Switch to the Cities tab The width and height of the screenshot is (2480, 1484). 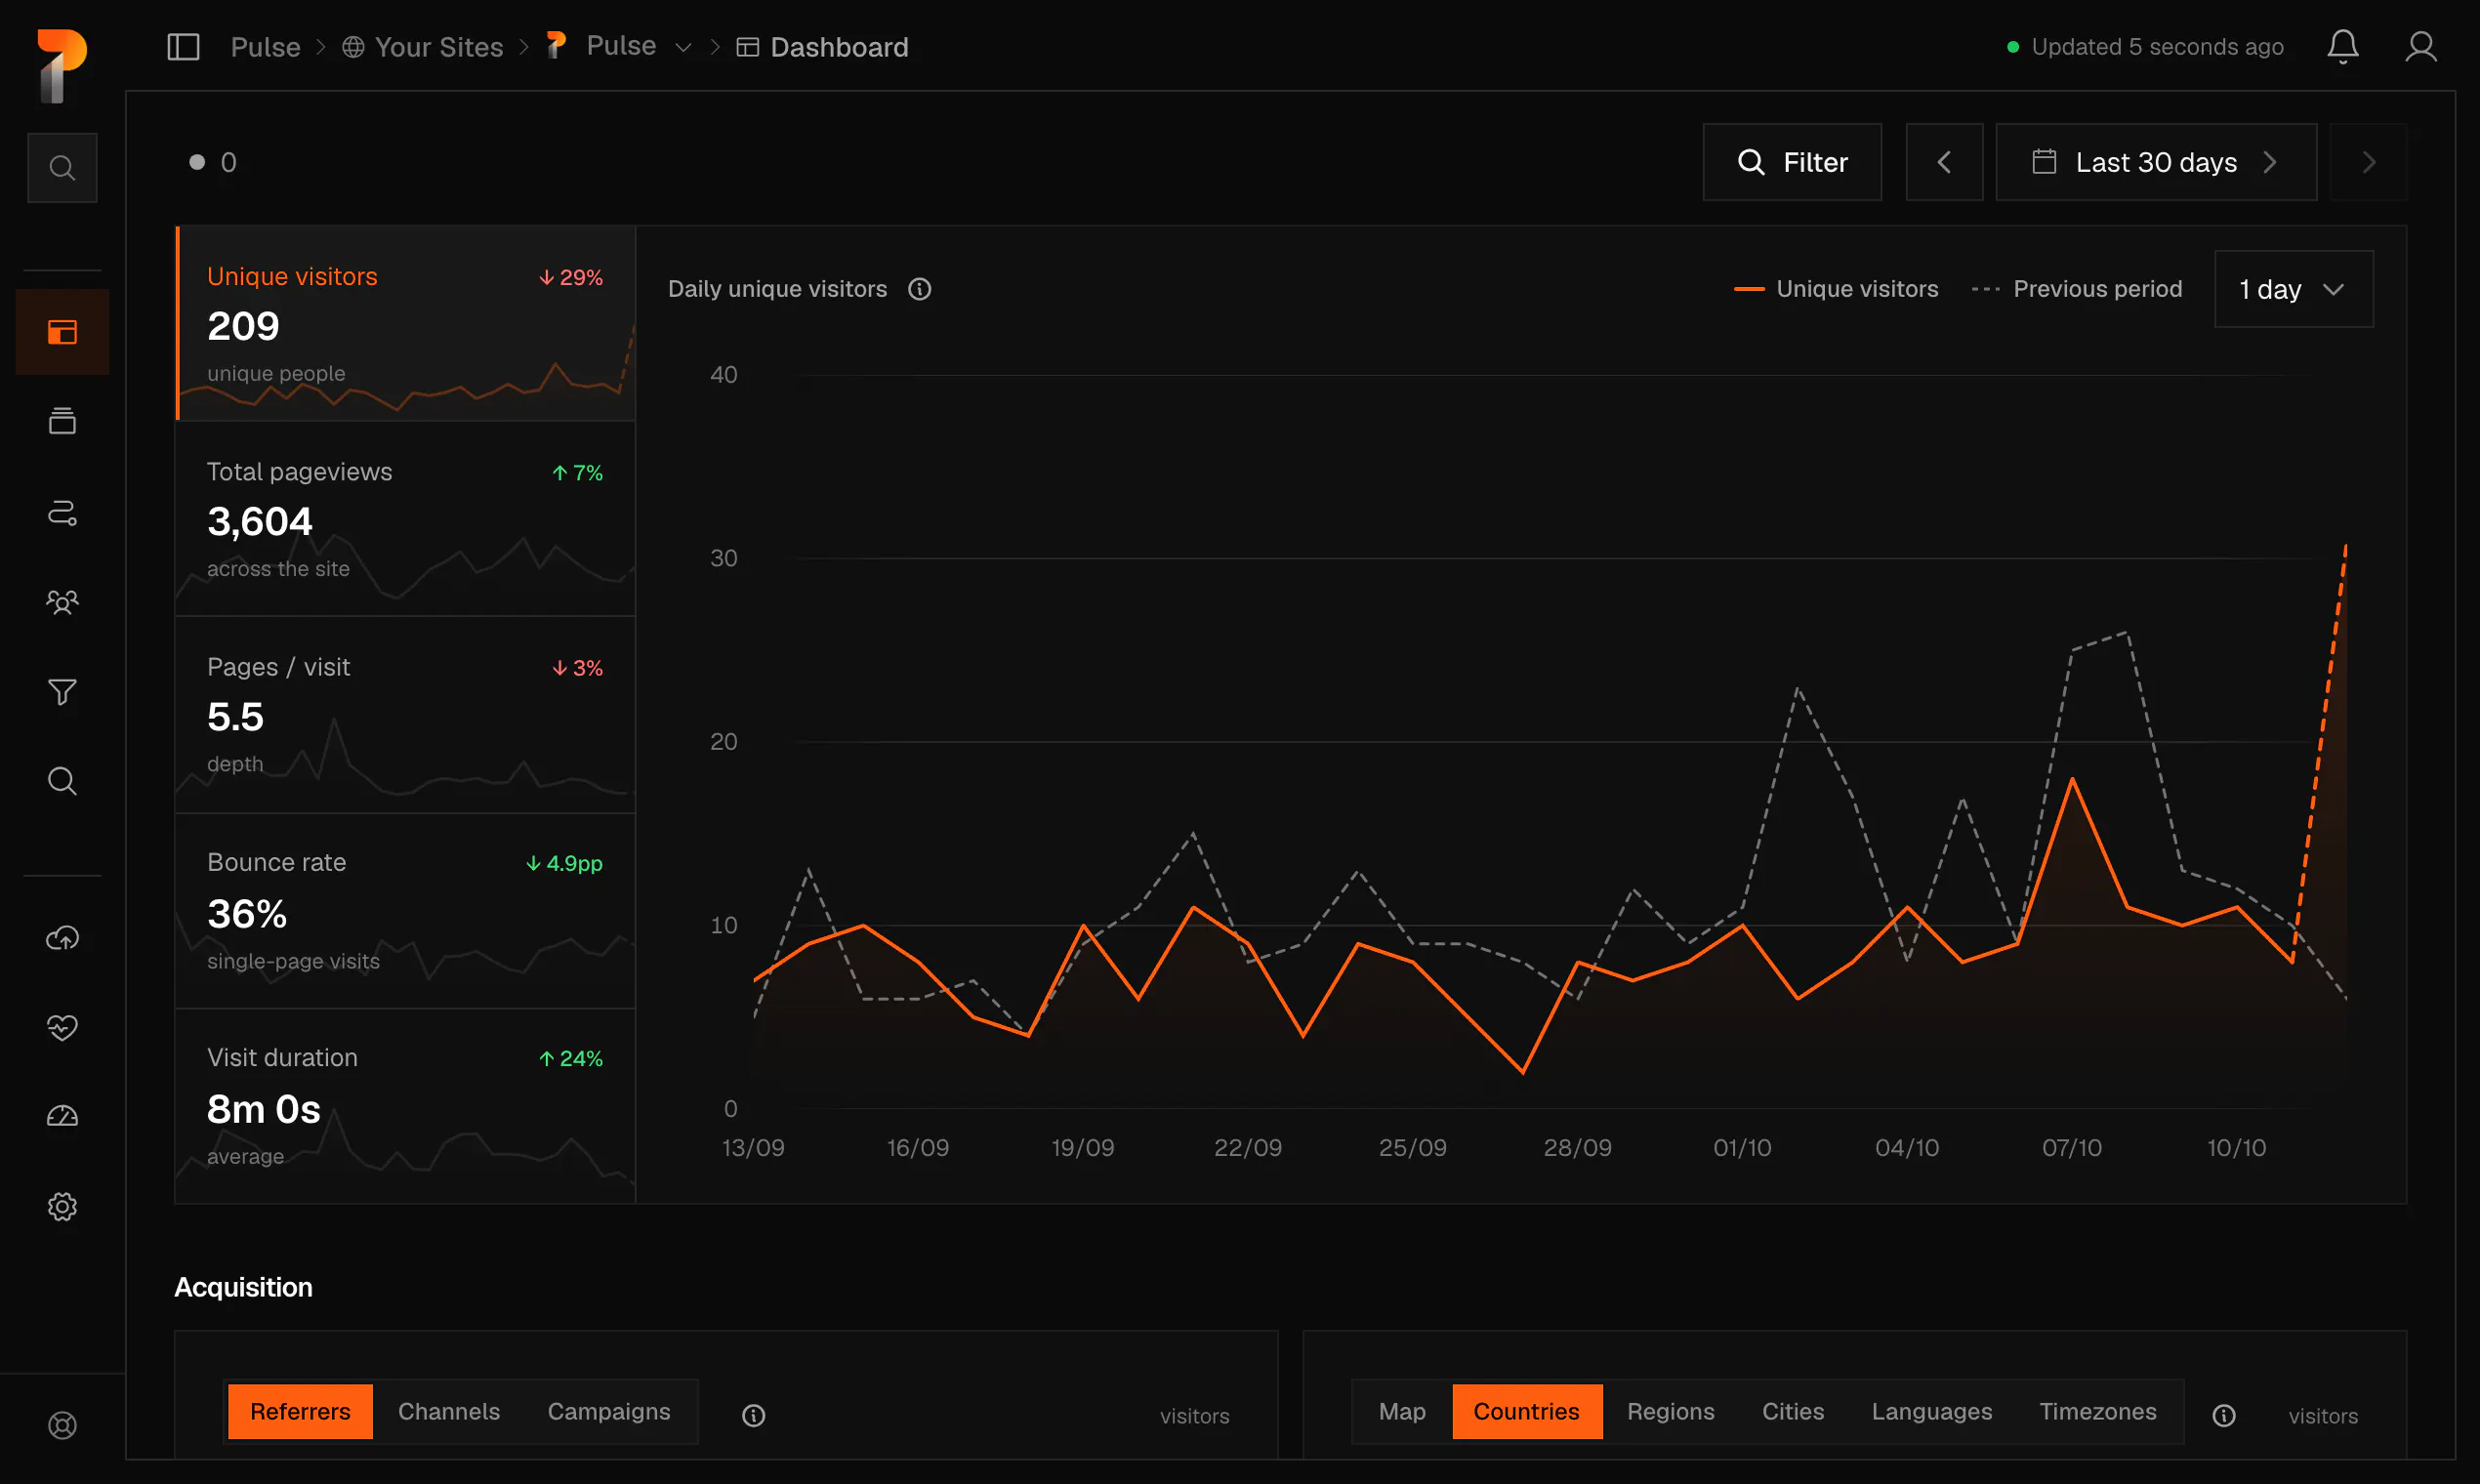click(1792, 1411)
